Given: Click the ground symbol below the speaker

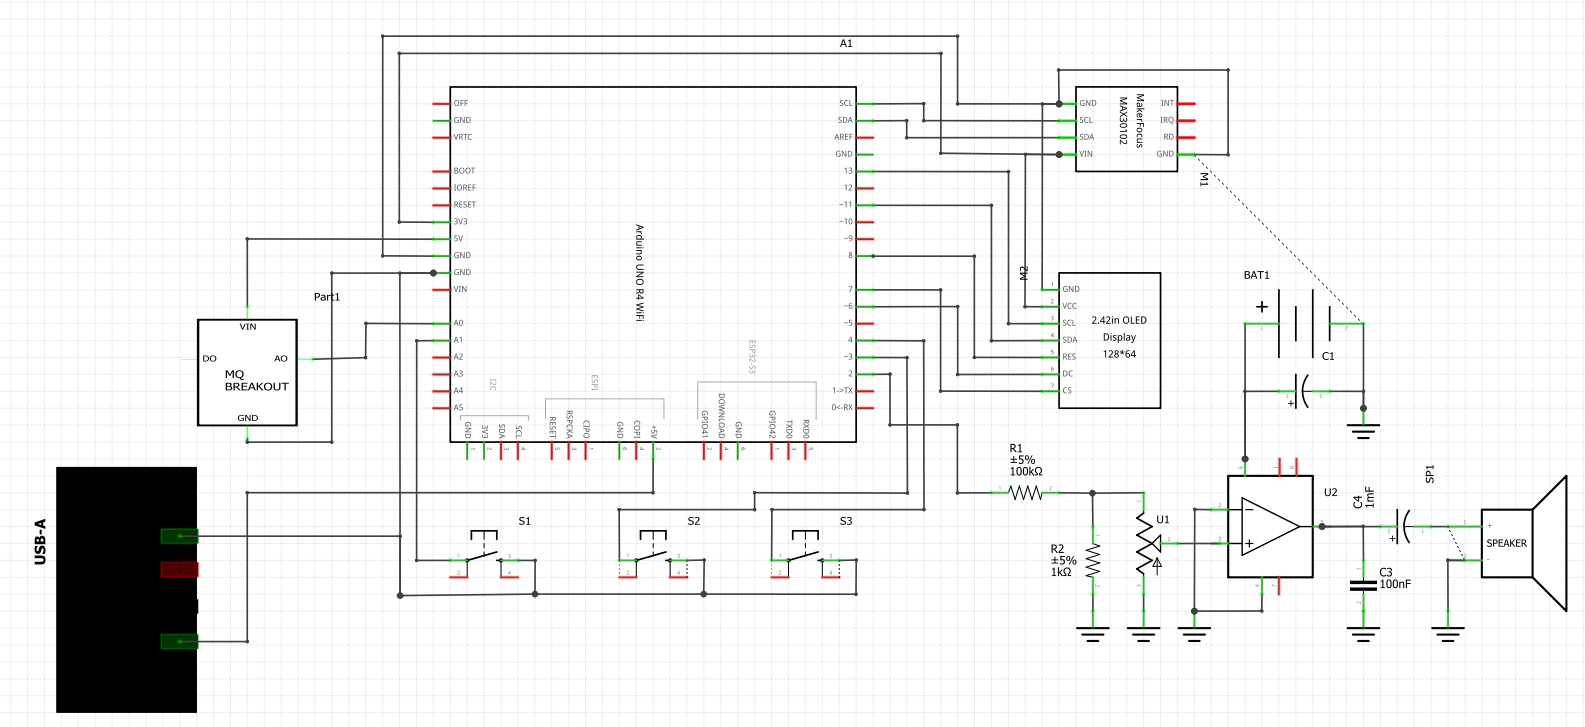Looking at the screenshot, I should pyautogui.click(x=1448, y=633).
